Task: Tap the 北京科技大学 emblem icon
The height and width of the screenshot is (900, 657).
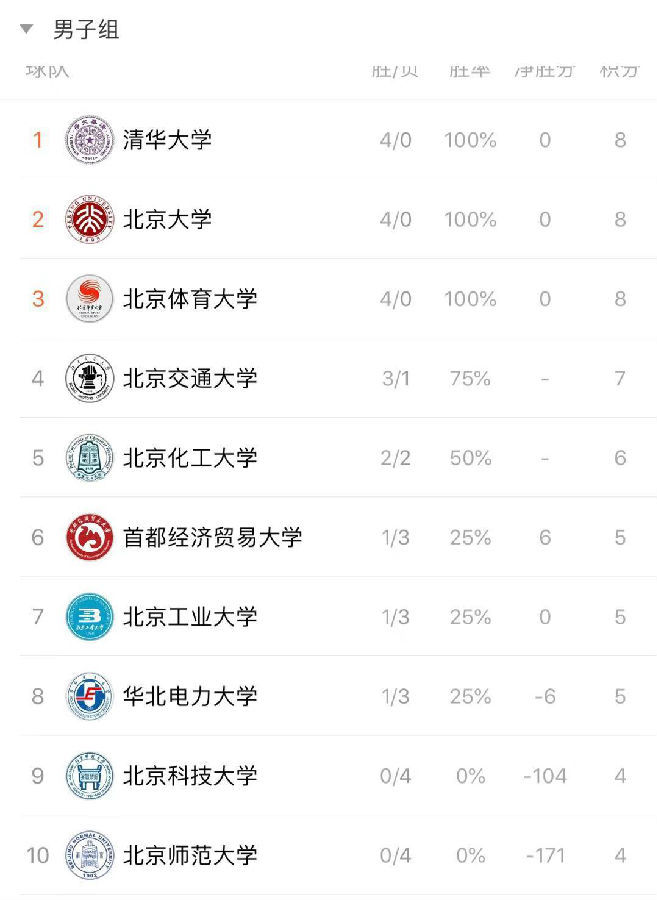Action: tap(89, 775)
